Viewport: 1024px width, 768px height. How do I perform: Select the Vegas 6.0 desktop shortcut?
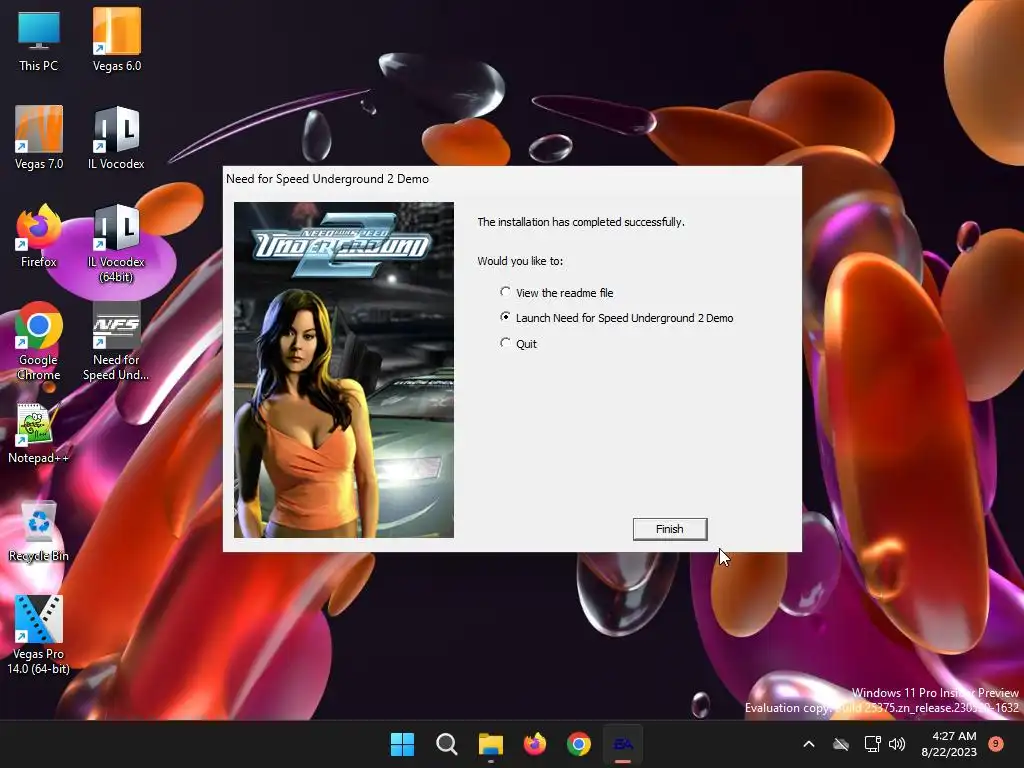point(117,40)
